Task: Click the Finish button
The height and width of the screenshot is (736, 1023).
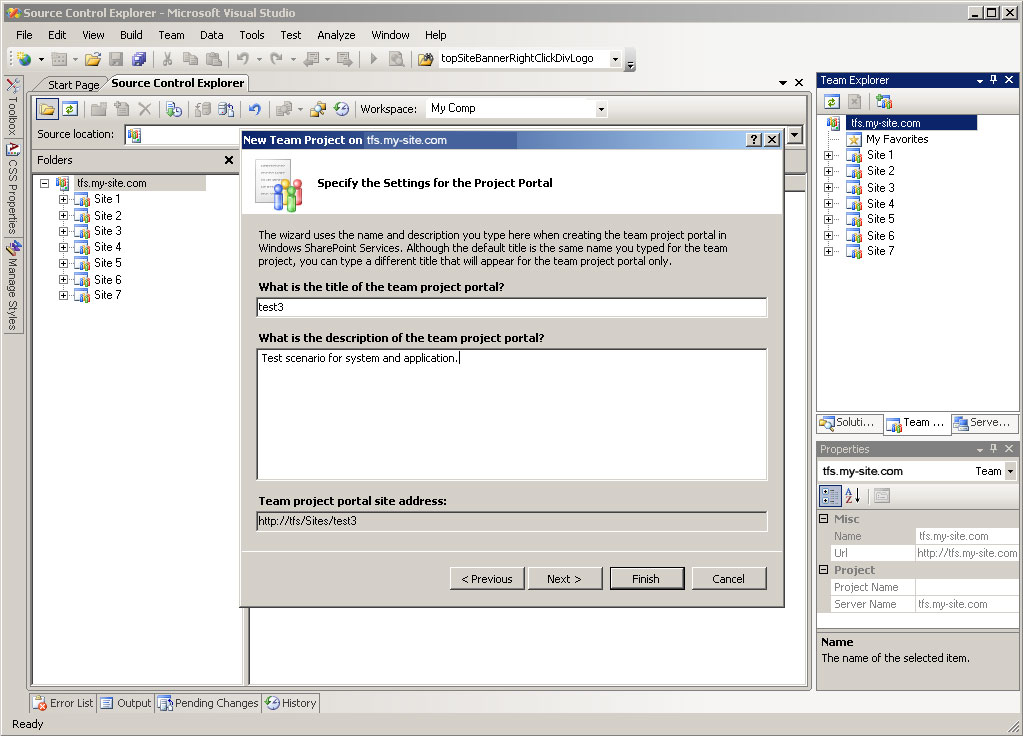Action: 647,579
